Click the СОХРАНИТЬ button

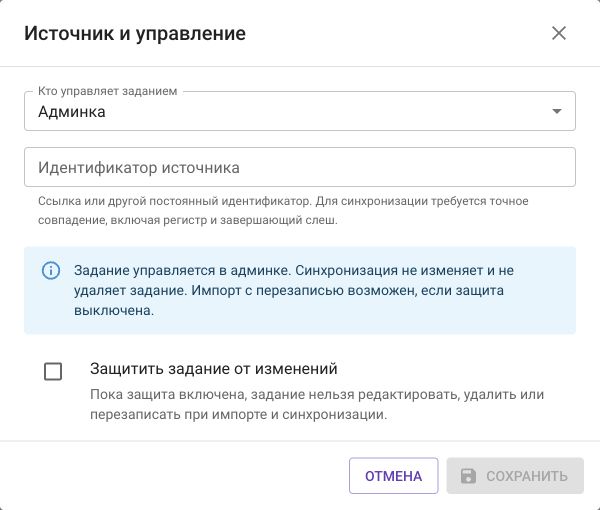tap(515, 476)
